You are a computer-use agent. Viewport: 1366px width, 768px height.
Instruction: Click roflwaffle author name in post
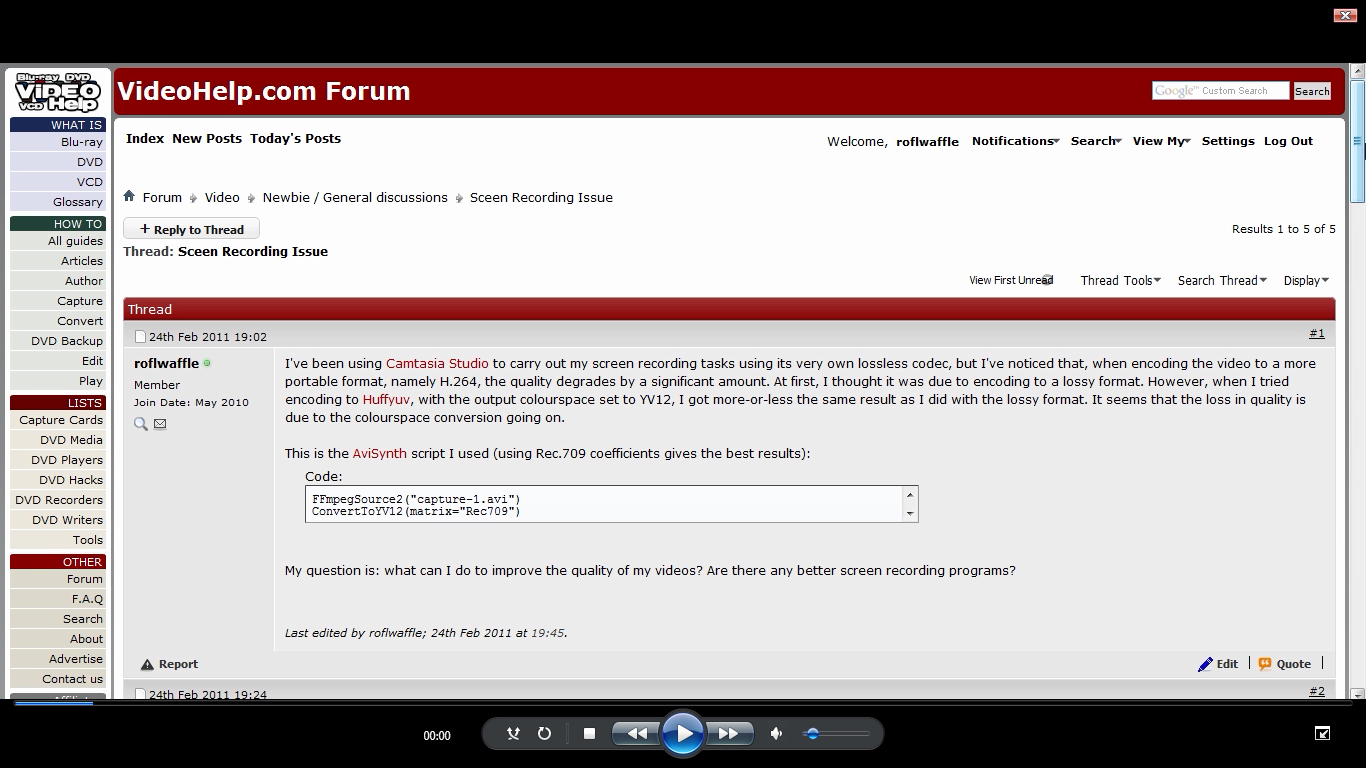click(x=166, y=363)
